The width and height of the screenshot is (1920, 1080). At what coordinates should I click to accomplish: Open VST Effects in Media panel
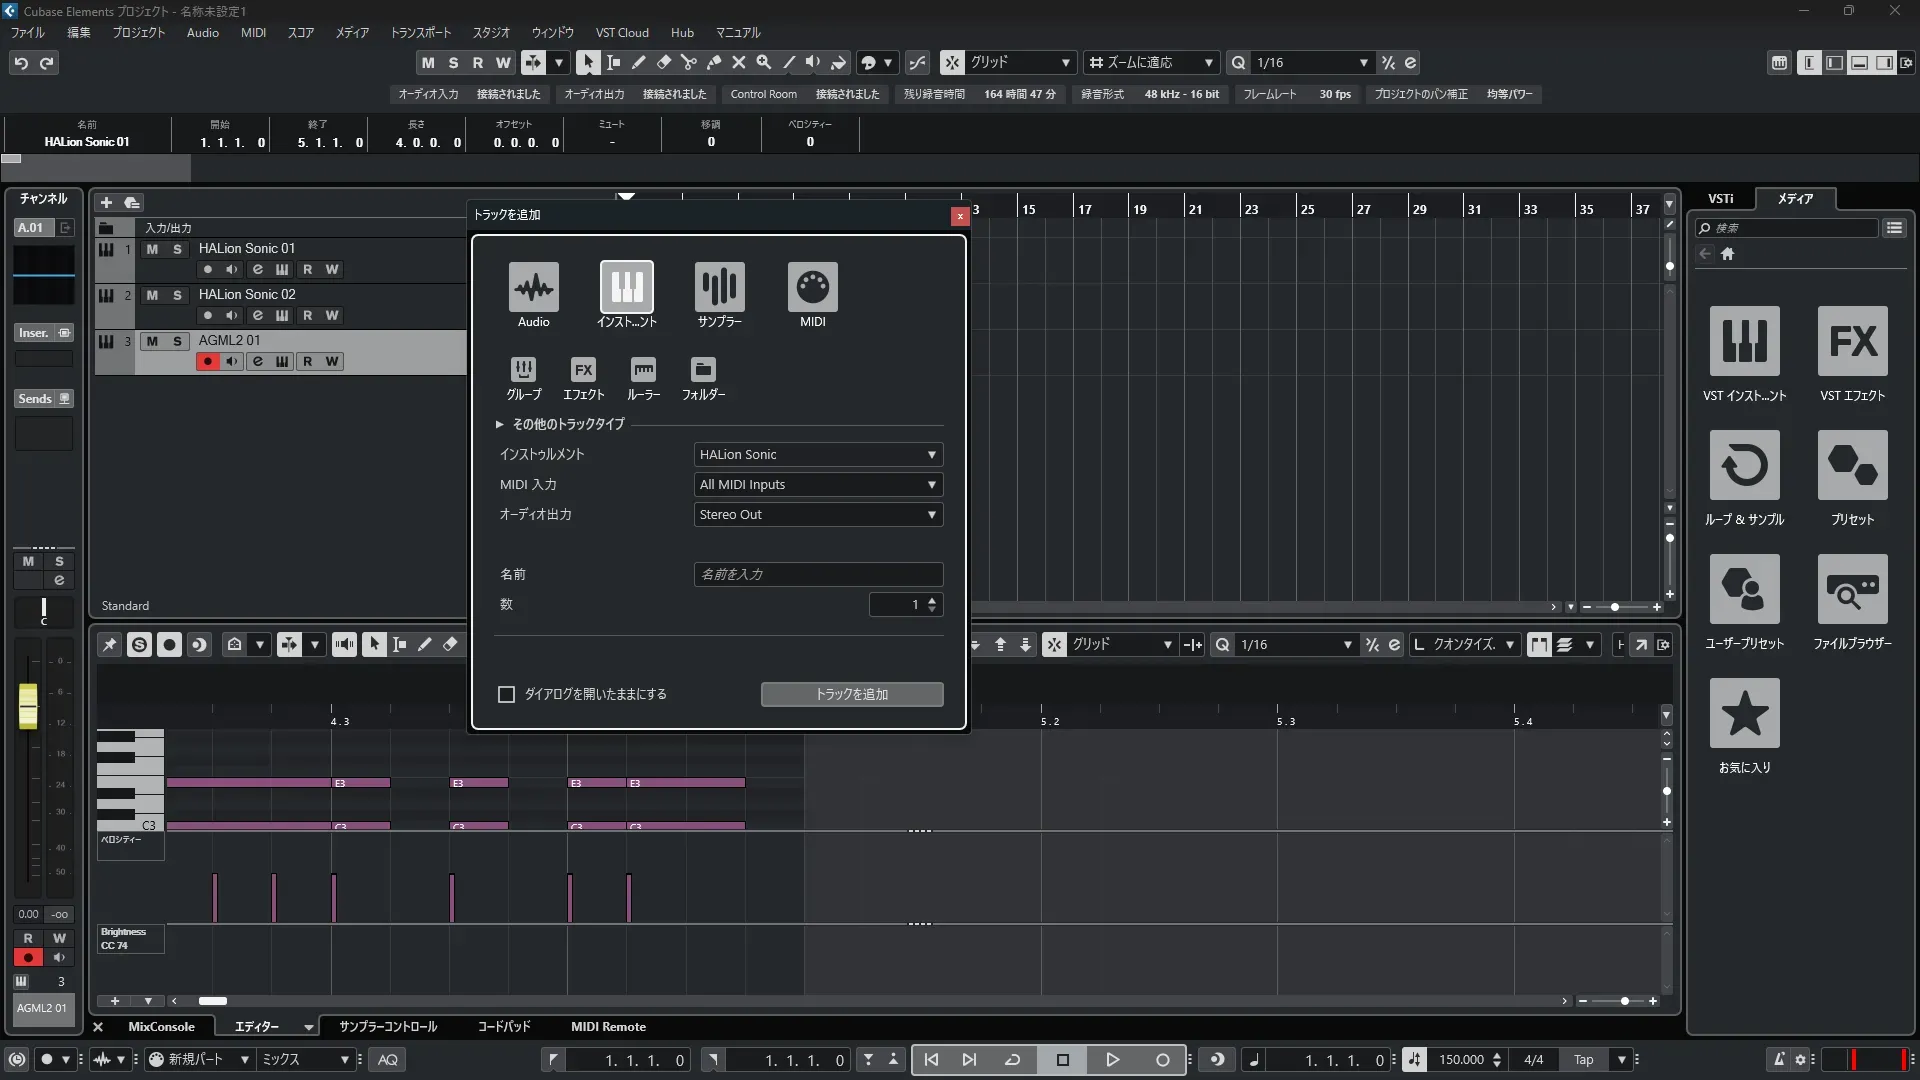(1852, 342)
